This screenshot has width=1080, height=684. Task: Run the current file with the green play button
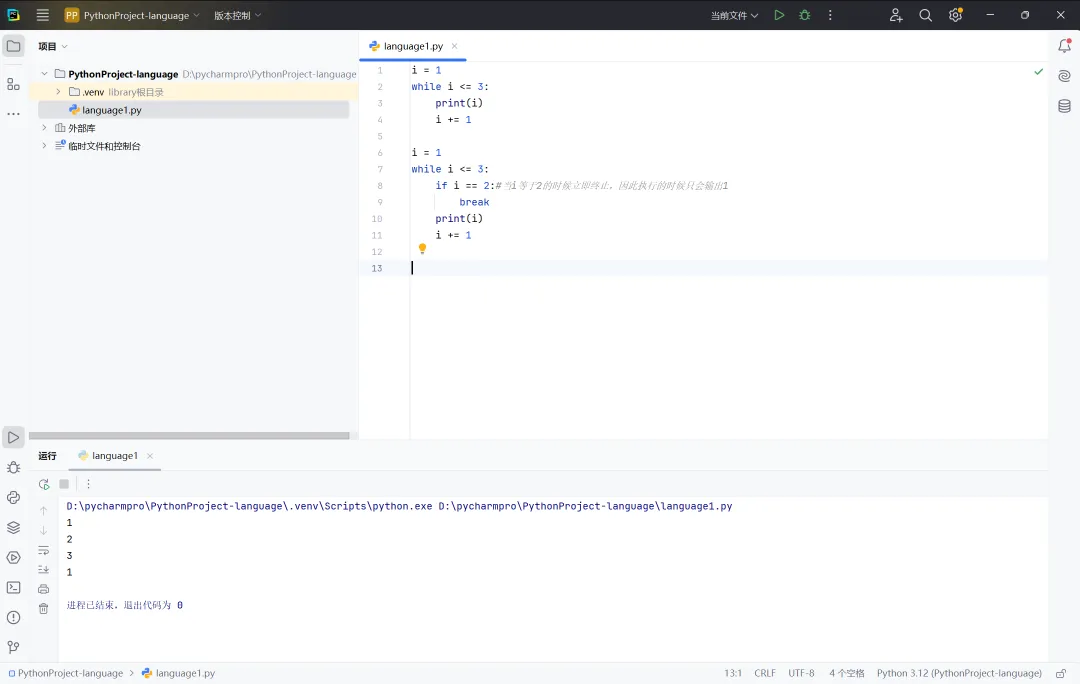(779, 15)
